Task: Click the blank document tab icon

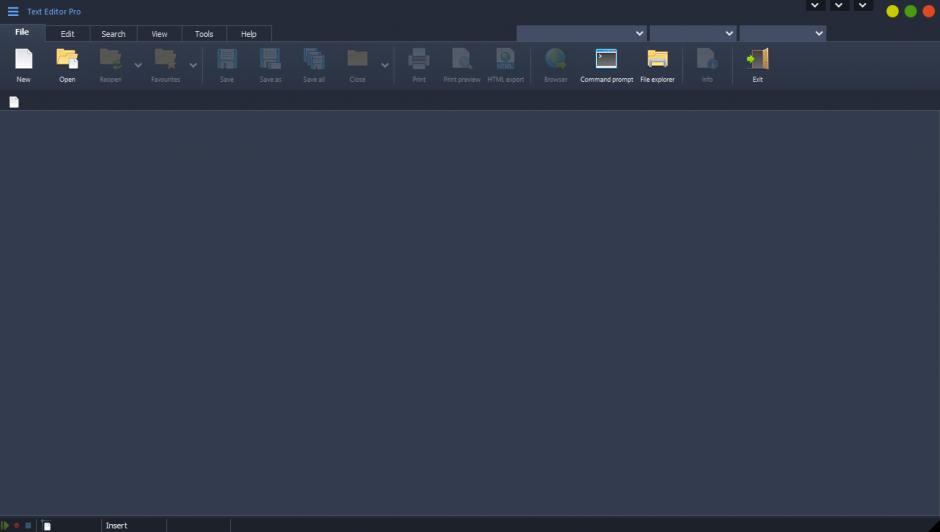Action: click(x=14, y=102)
